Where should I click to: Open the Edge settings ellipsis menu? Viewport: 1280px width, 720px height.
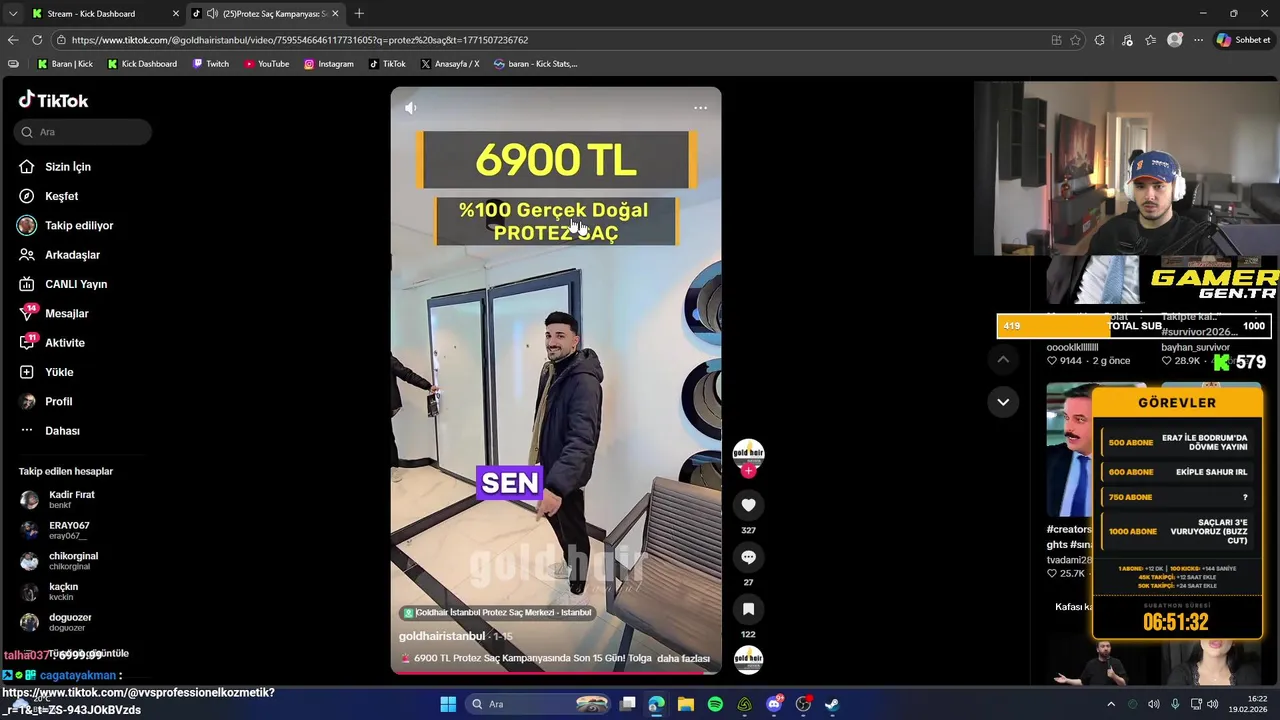(x=1198, y=40)
